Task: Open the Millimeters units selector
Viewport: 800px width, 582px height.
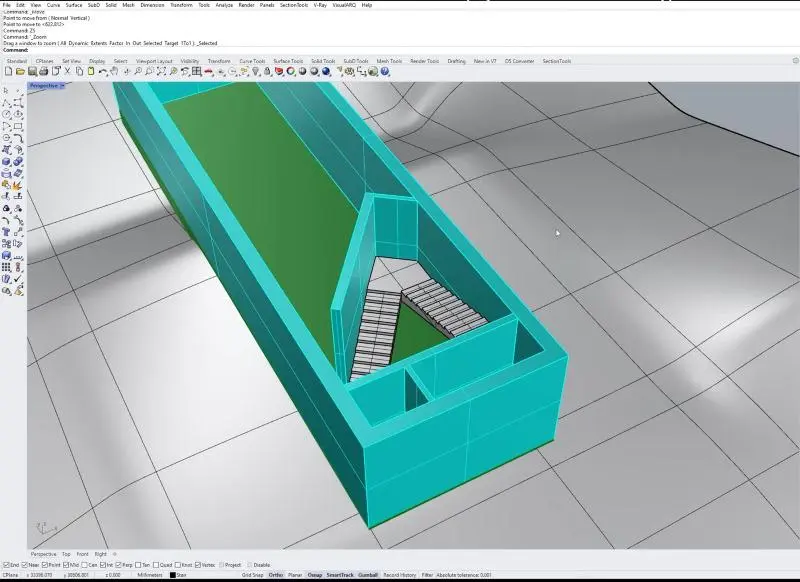Action: click(x=150, y=575)
